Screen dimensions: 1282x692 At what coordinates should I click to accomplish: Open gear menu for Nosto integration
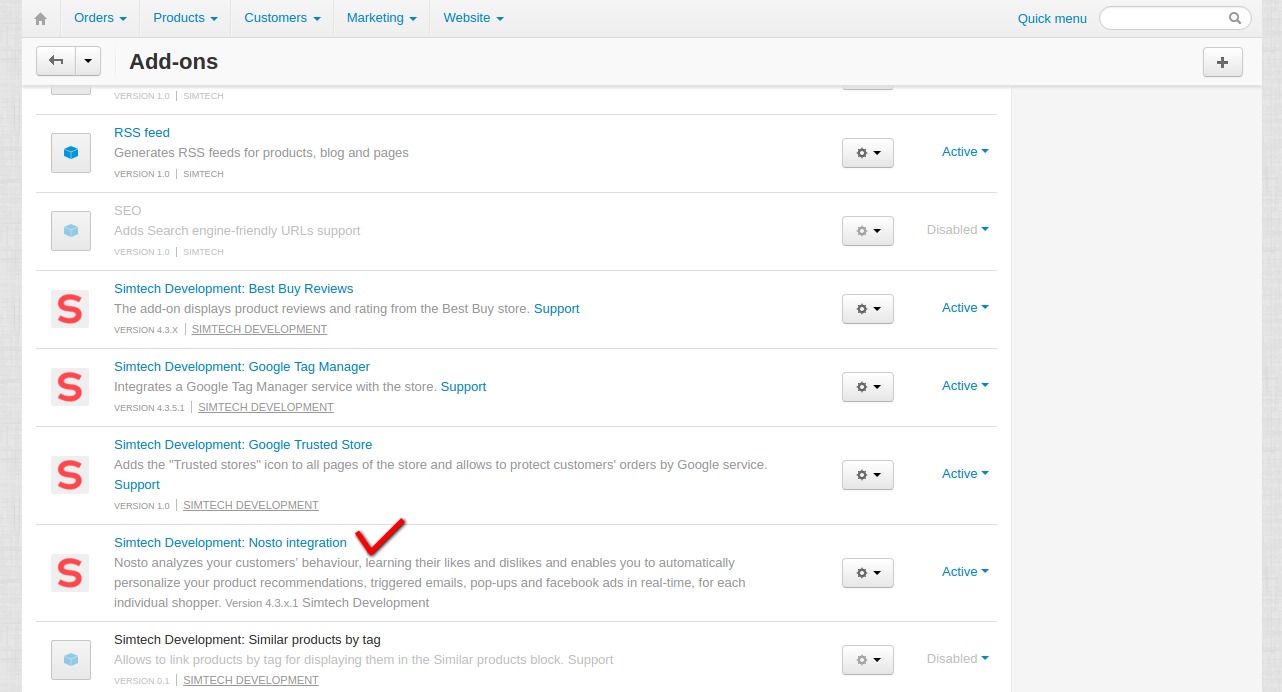(867, 573)
